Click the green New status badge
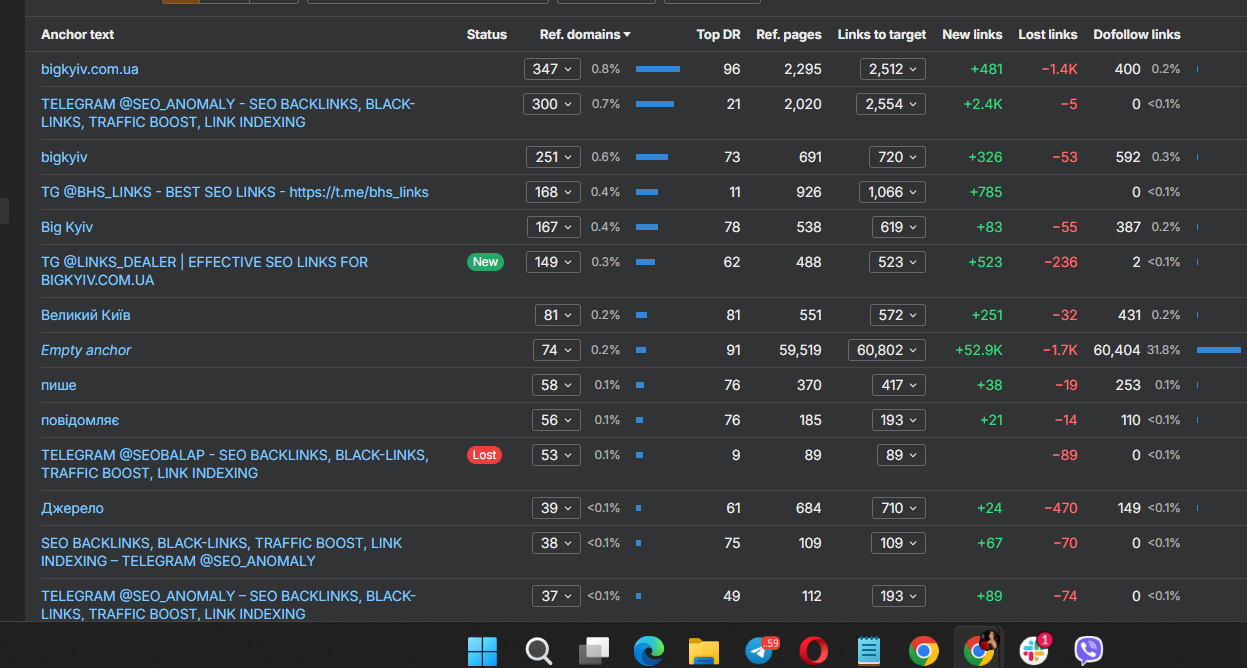 (x=485, y=262)
